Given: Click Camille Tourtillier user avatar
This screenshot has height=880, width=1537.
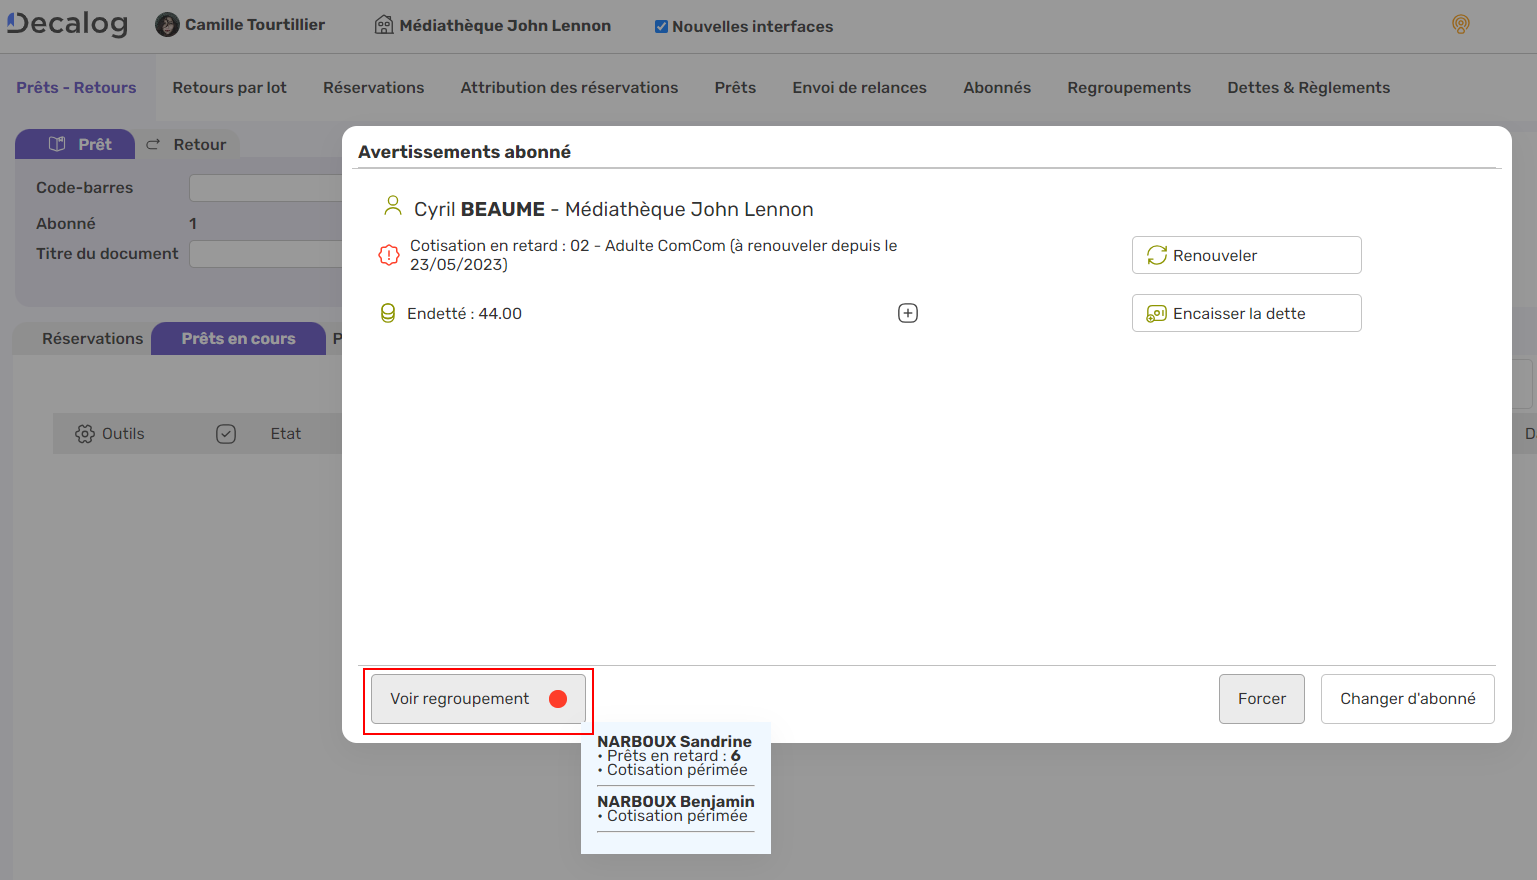Looking at the screenshot, I should pos(167,25).
